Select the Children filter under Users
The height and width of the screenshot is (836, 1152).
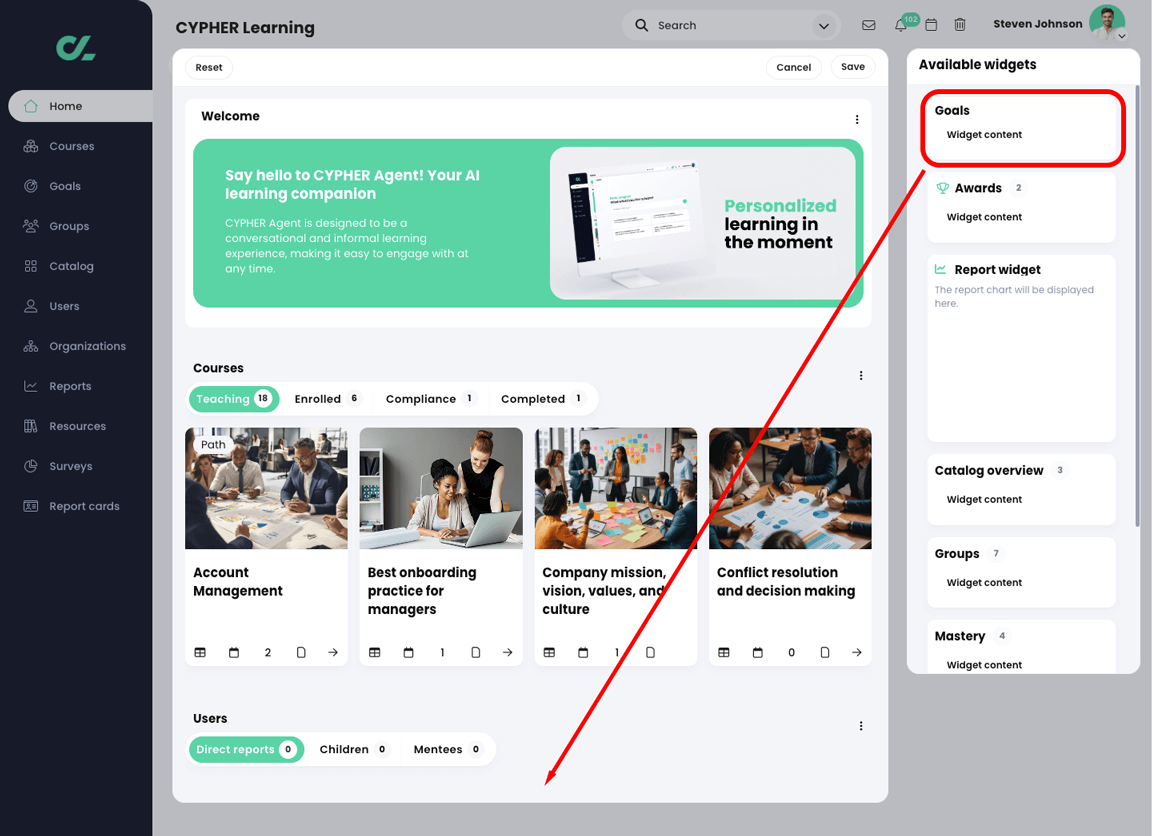click(x=344, y=749)
